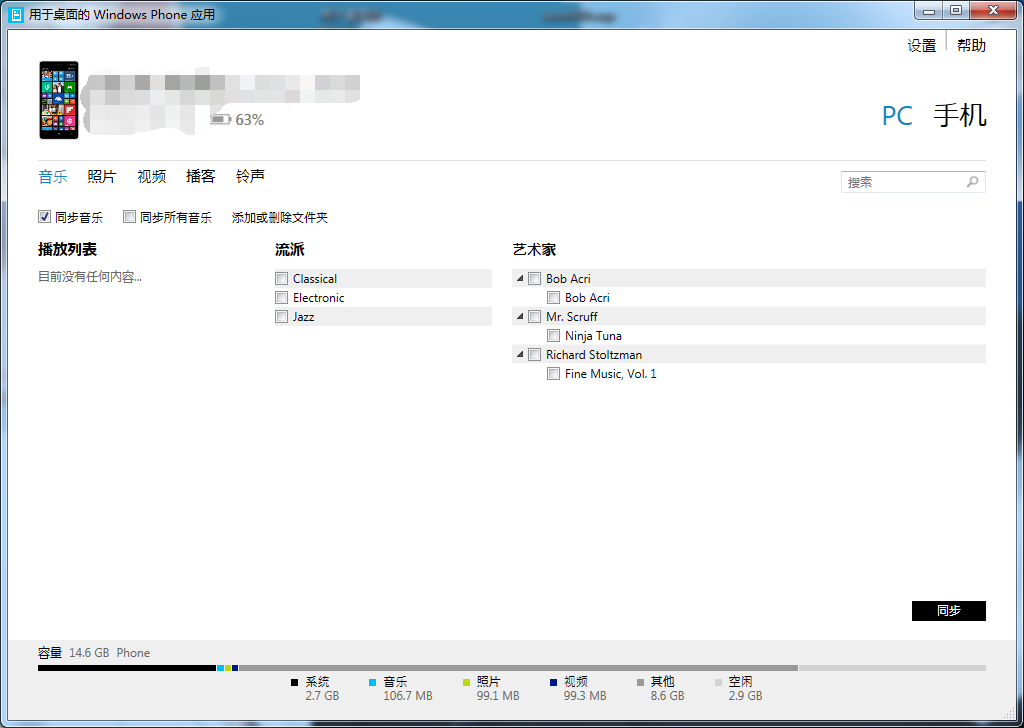The height and width of the screenshot is (728, 1024).
Task: Click the green 照片 storage legend square
Action: pos(466,682)
